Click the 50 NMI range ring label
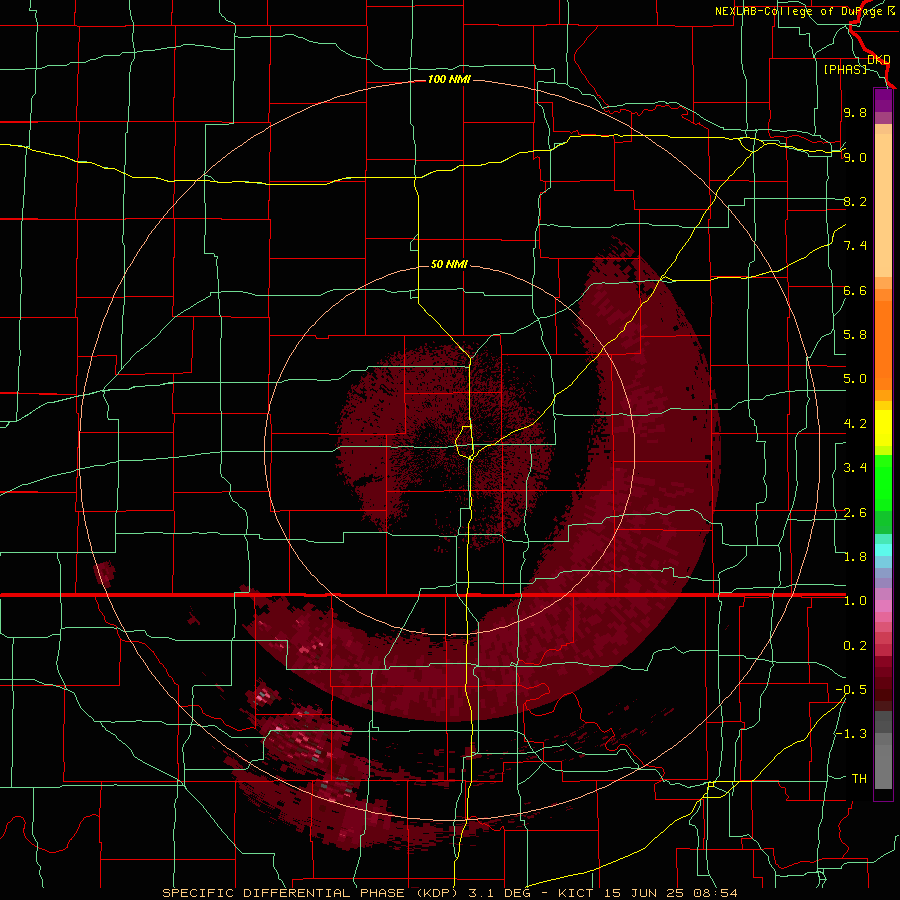Viewport: 900px width, 900px height. point(449,264)
